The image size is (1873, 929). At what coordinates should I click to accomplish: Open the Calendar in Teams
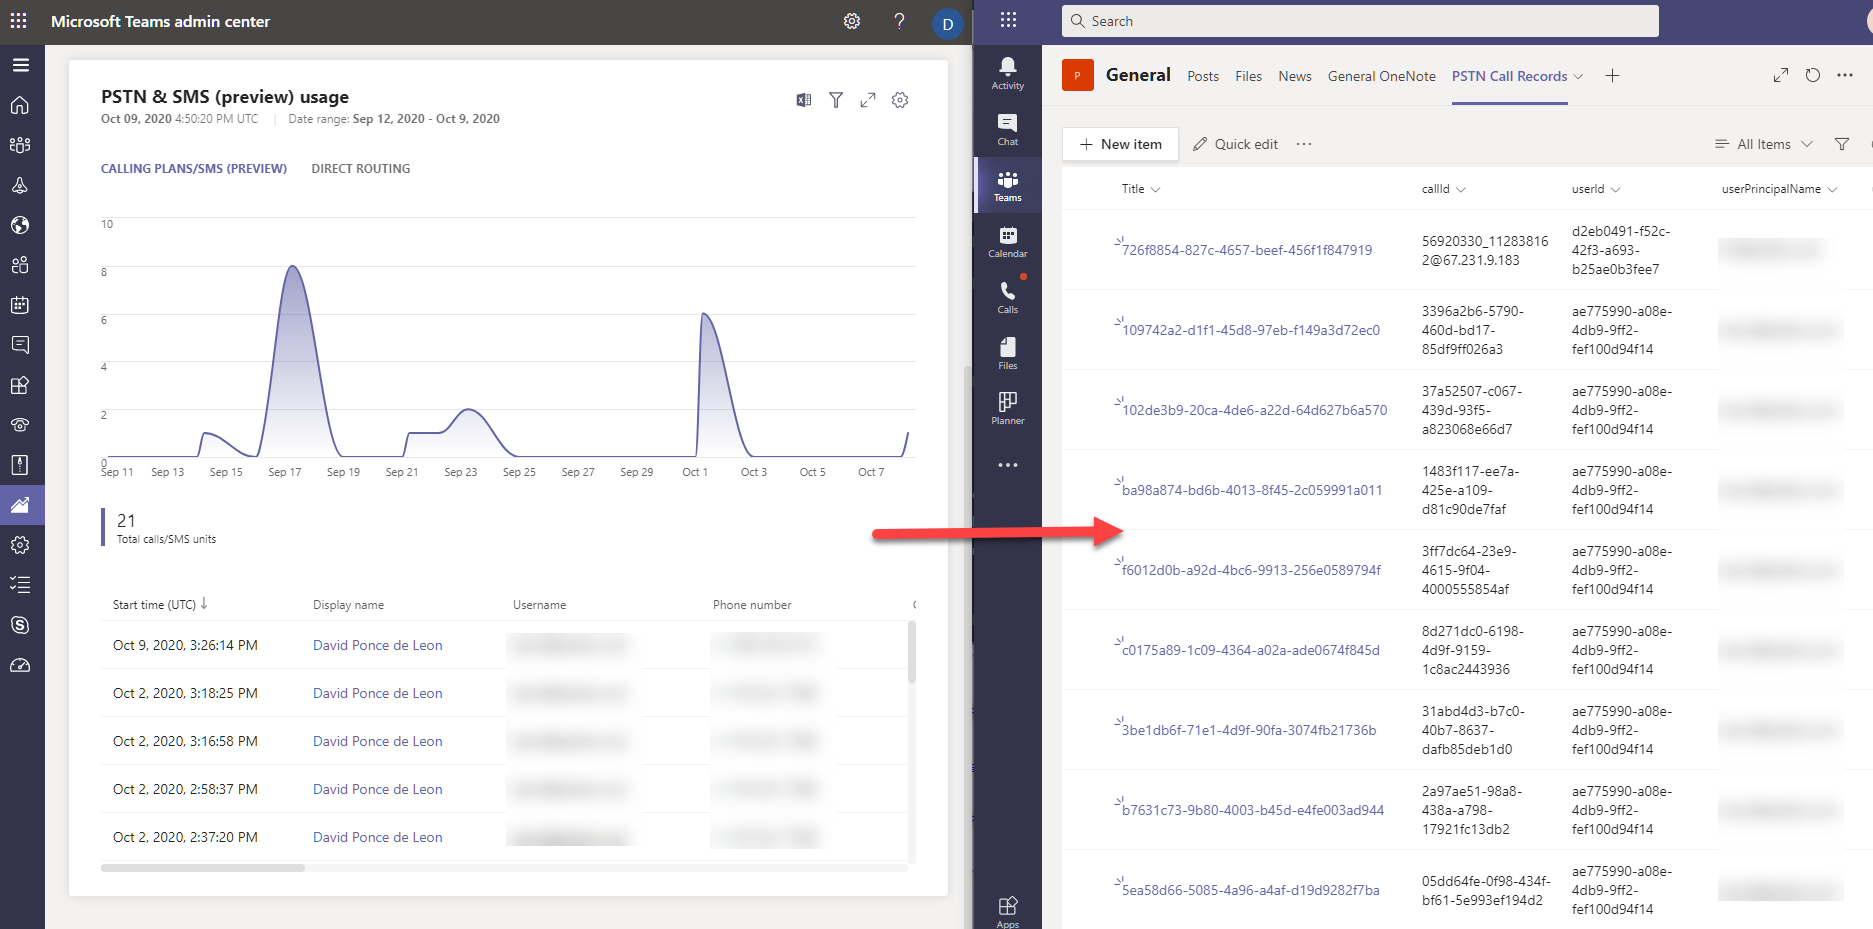click(1006, 240)
